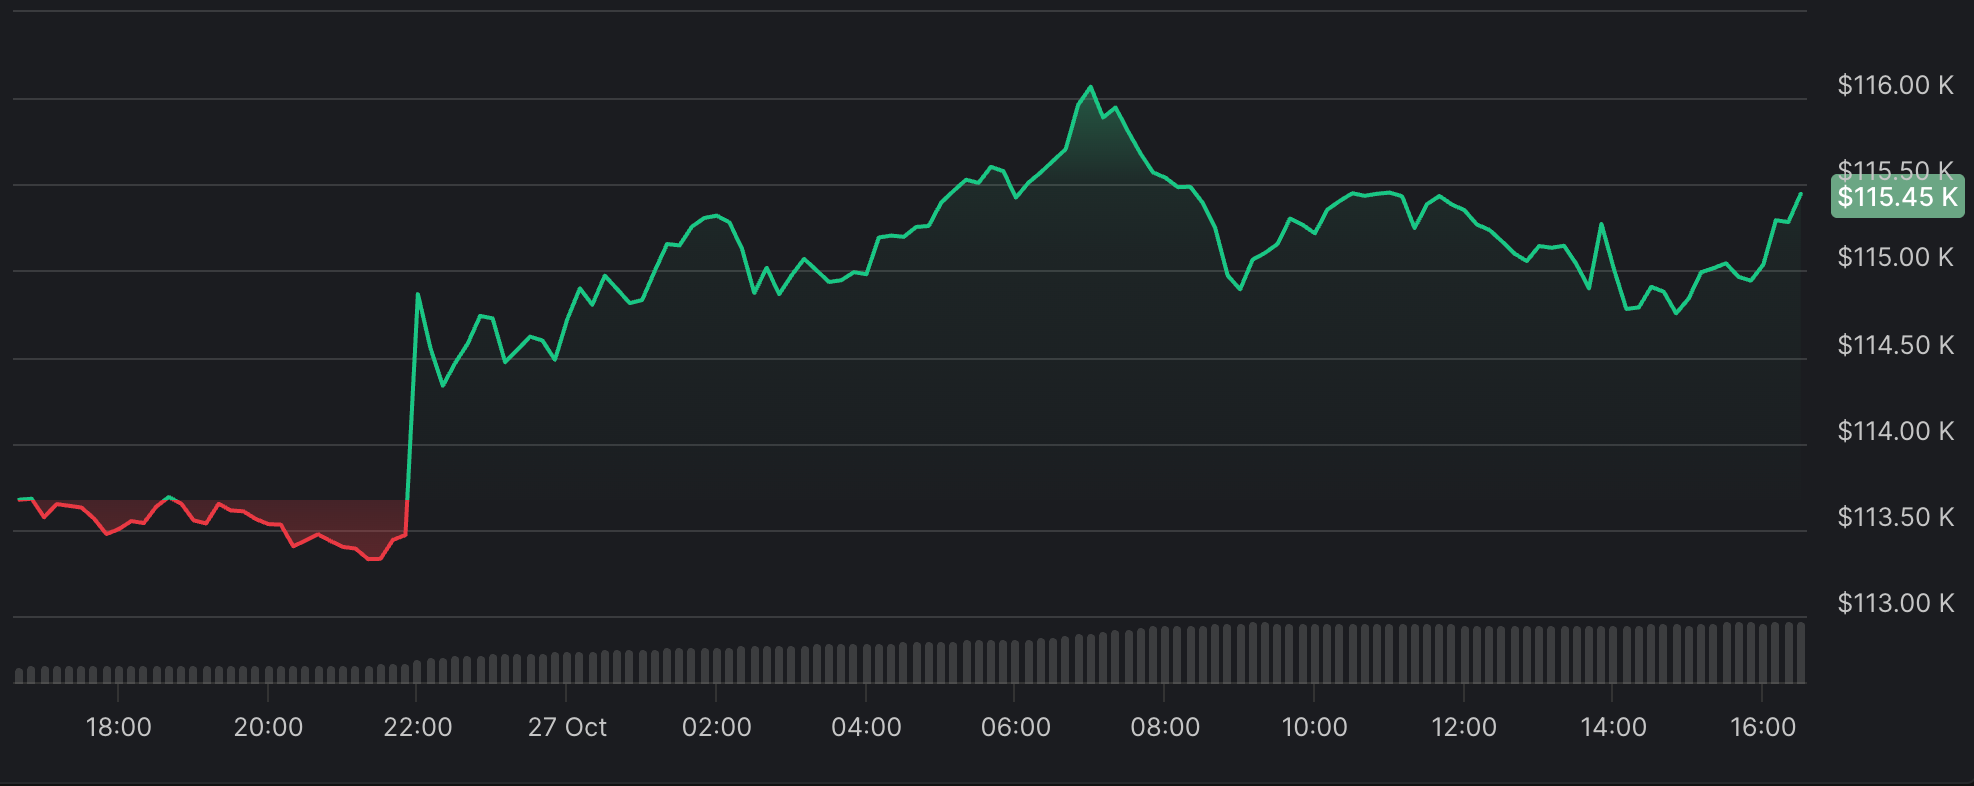Select the 10:00 time axis label
This screenshot has width=1974, height=786.
[x=1314, y=727]
